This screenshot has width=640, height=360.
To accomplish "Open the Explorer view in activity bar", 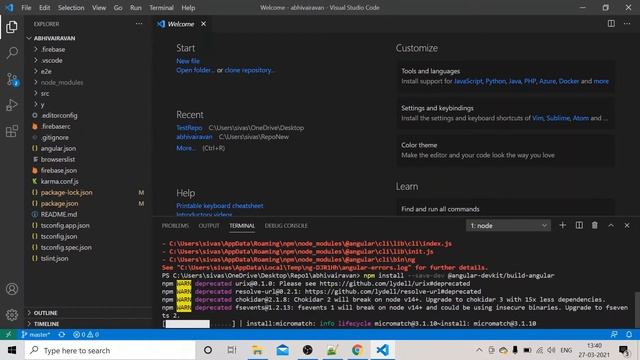I will [x=12, y=27].
